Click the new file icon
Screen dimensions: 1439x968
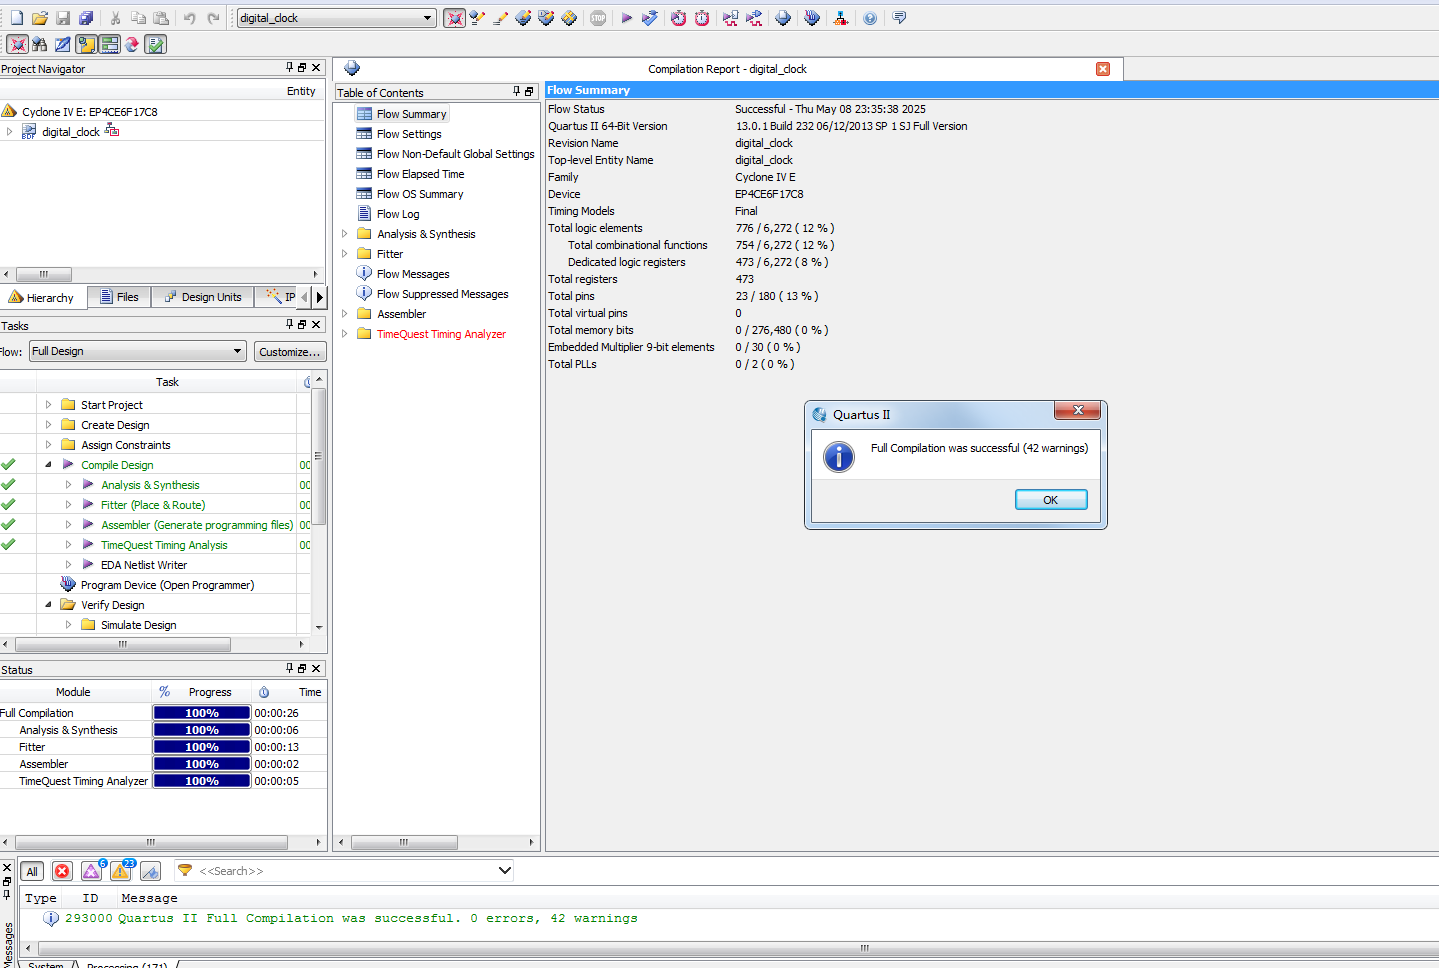(x=17, y=18)
